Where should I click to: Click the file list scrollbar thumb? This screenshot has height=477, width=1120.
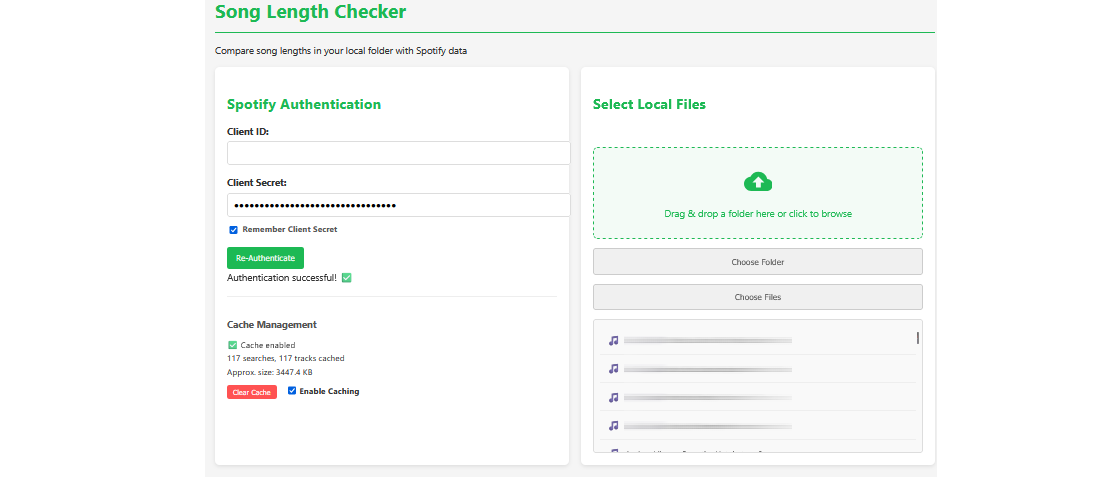pos(918,338)
